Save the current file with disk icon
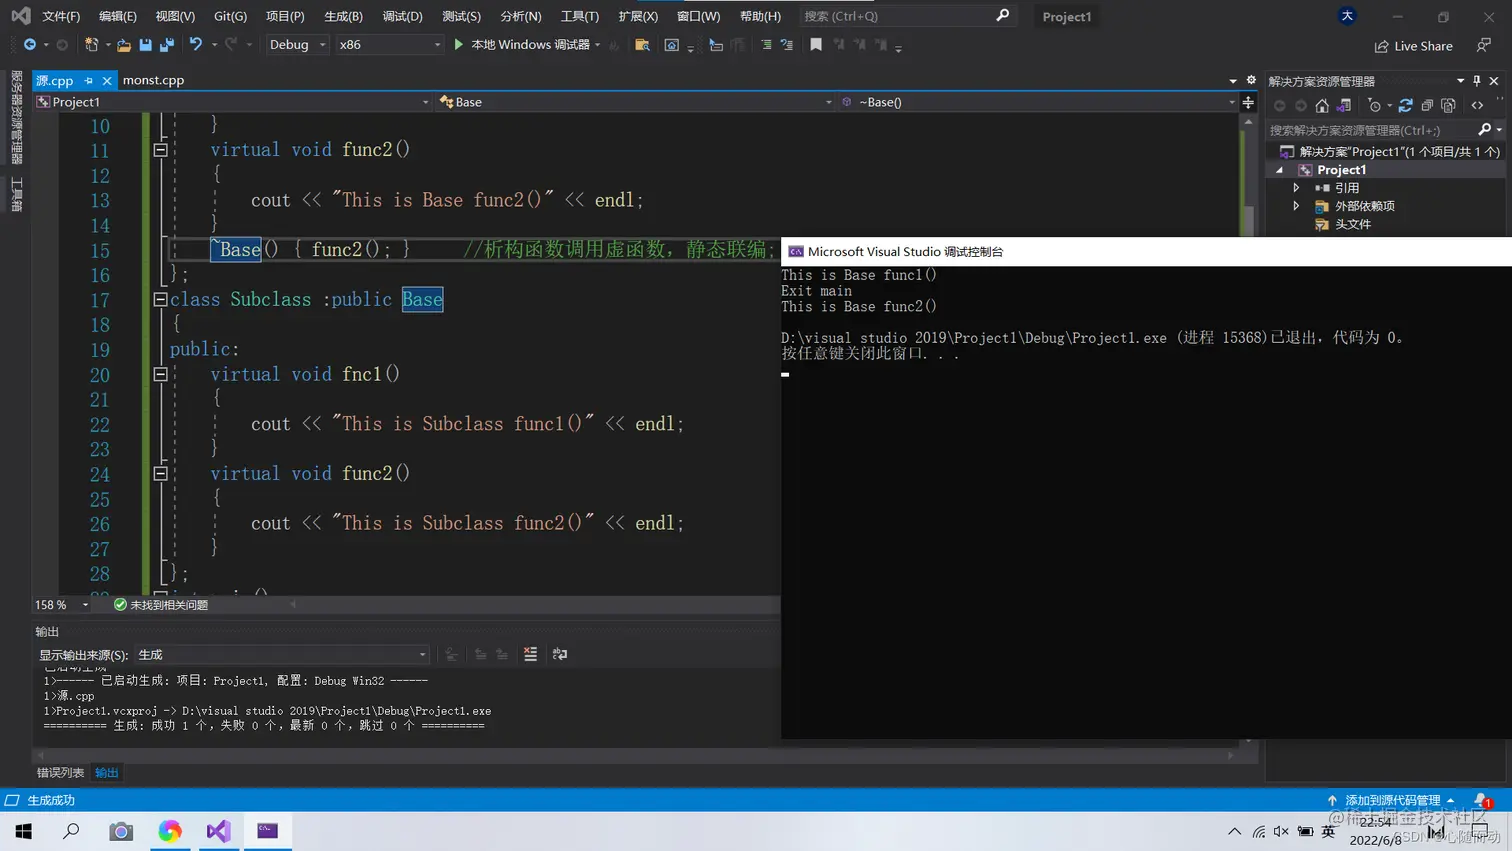This screenshot has width=1512, height=851. [146, 45]
